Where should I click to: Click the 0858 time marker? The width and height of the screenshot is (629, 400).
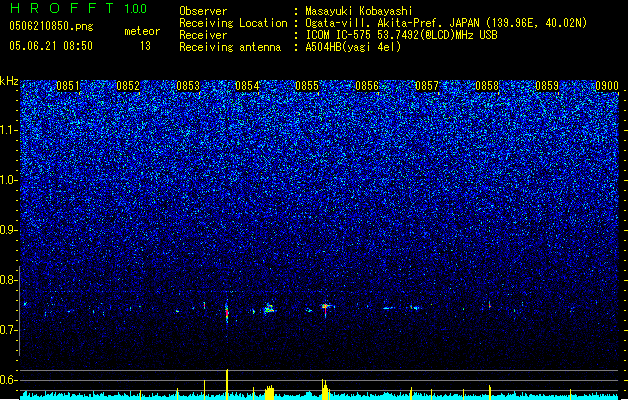487,86
